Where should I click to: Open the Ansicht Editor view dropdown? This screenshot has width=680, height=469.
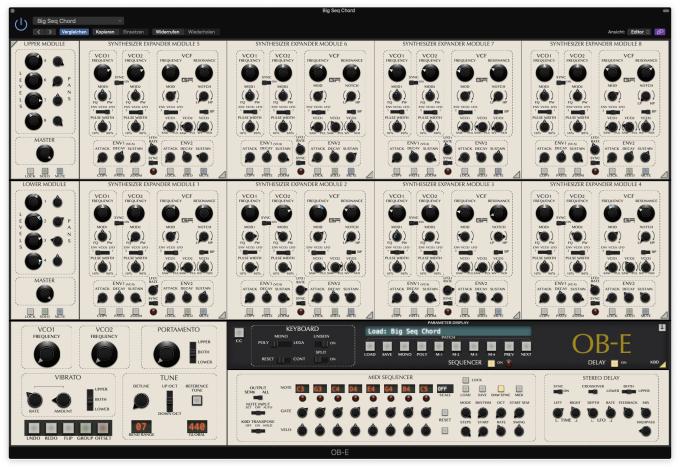[x=640, y=32]
